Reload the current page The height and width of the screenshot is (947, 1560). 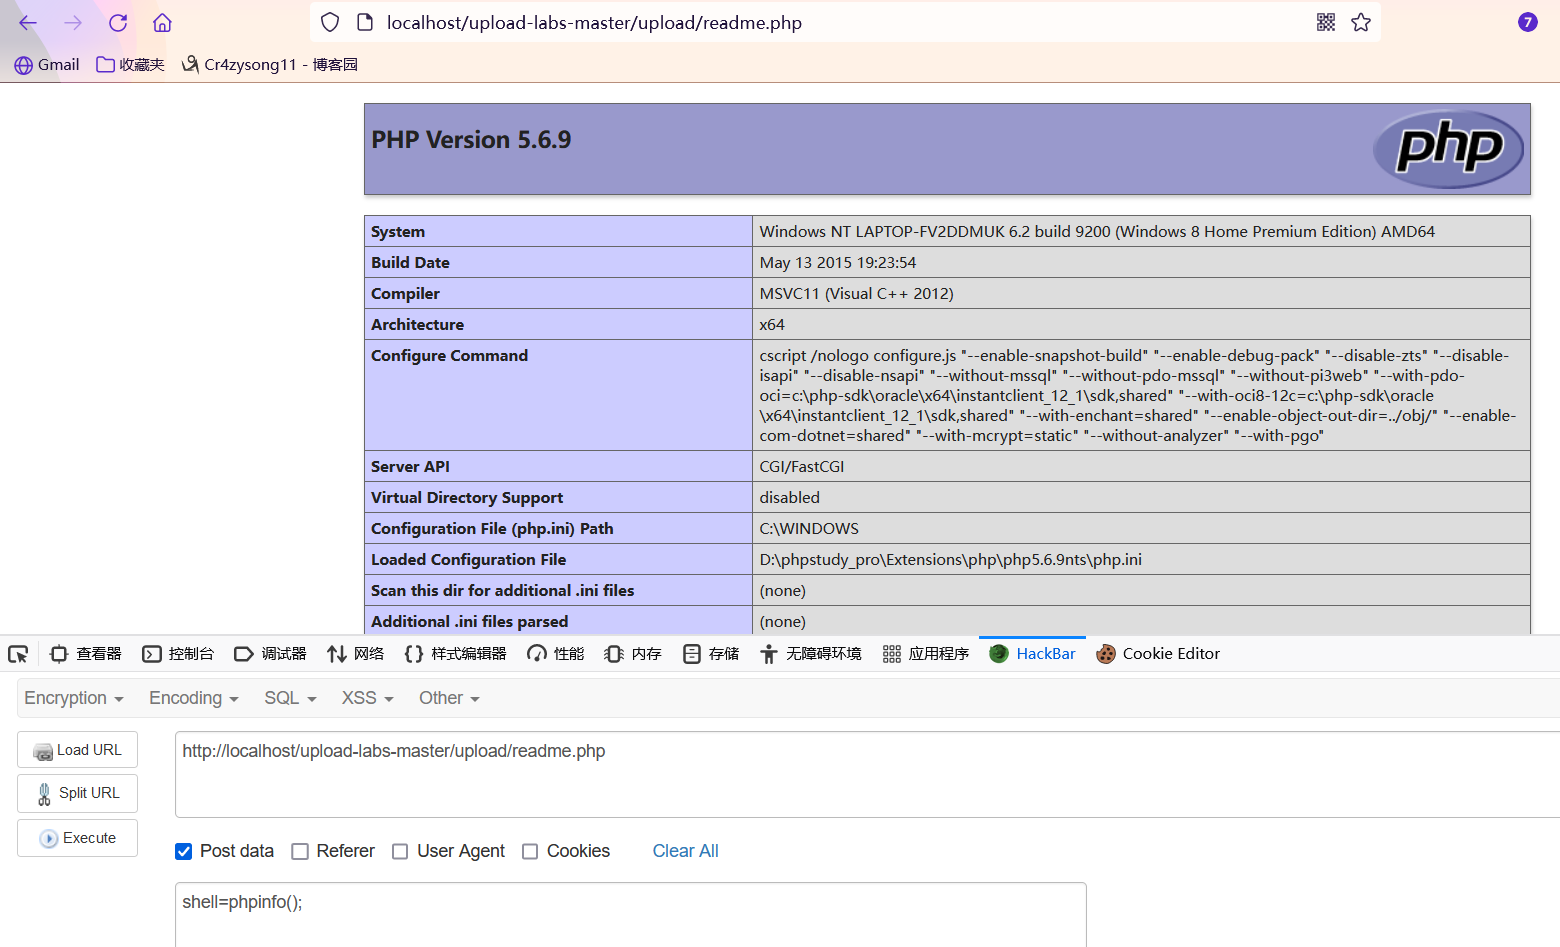(118, 23)
